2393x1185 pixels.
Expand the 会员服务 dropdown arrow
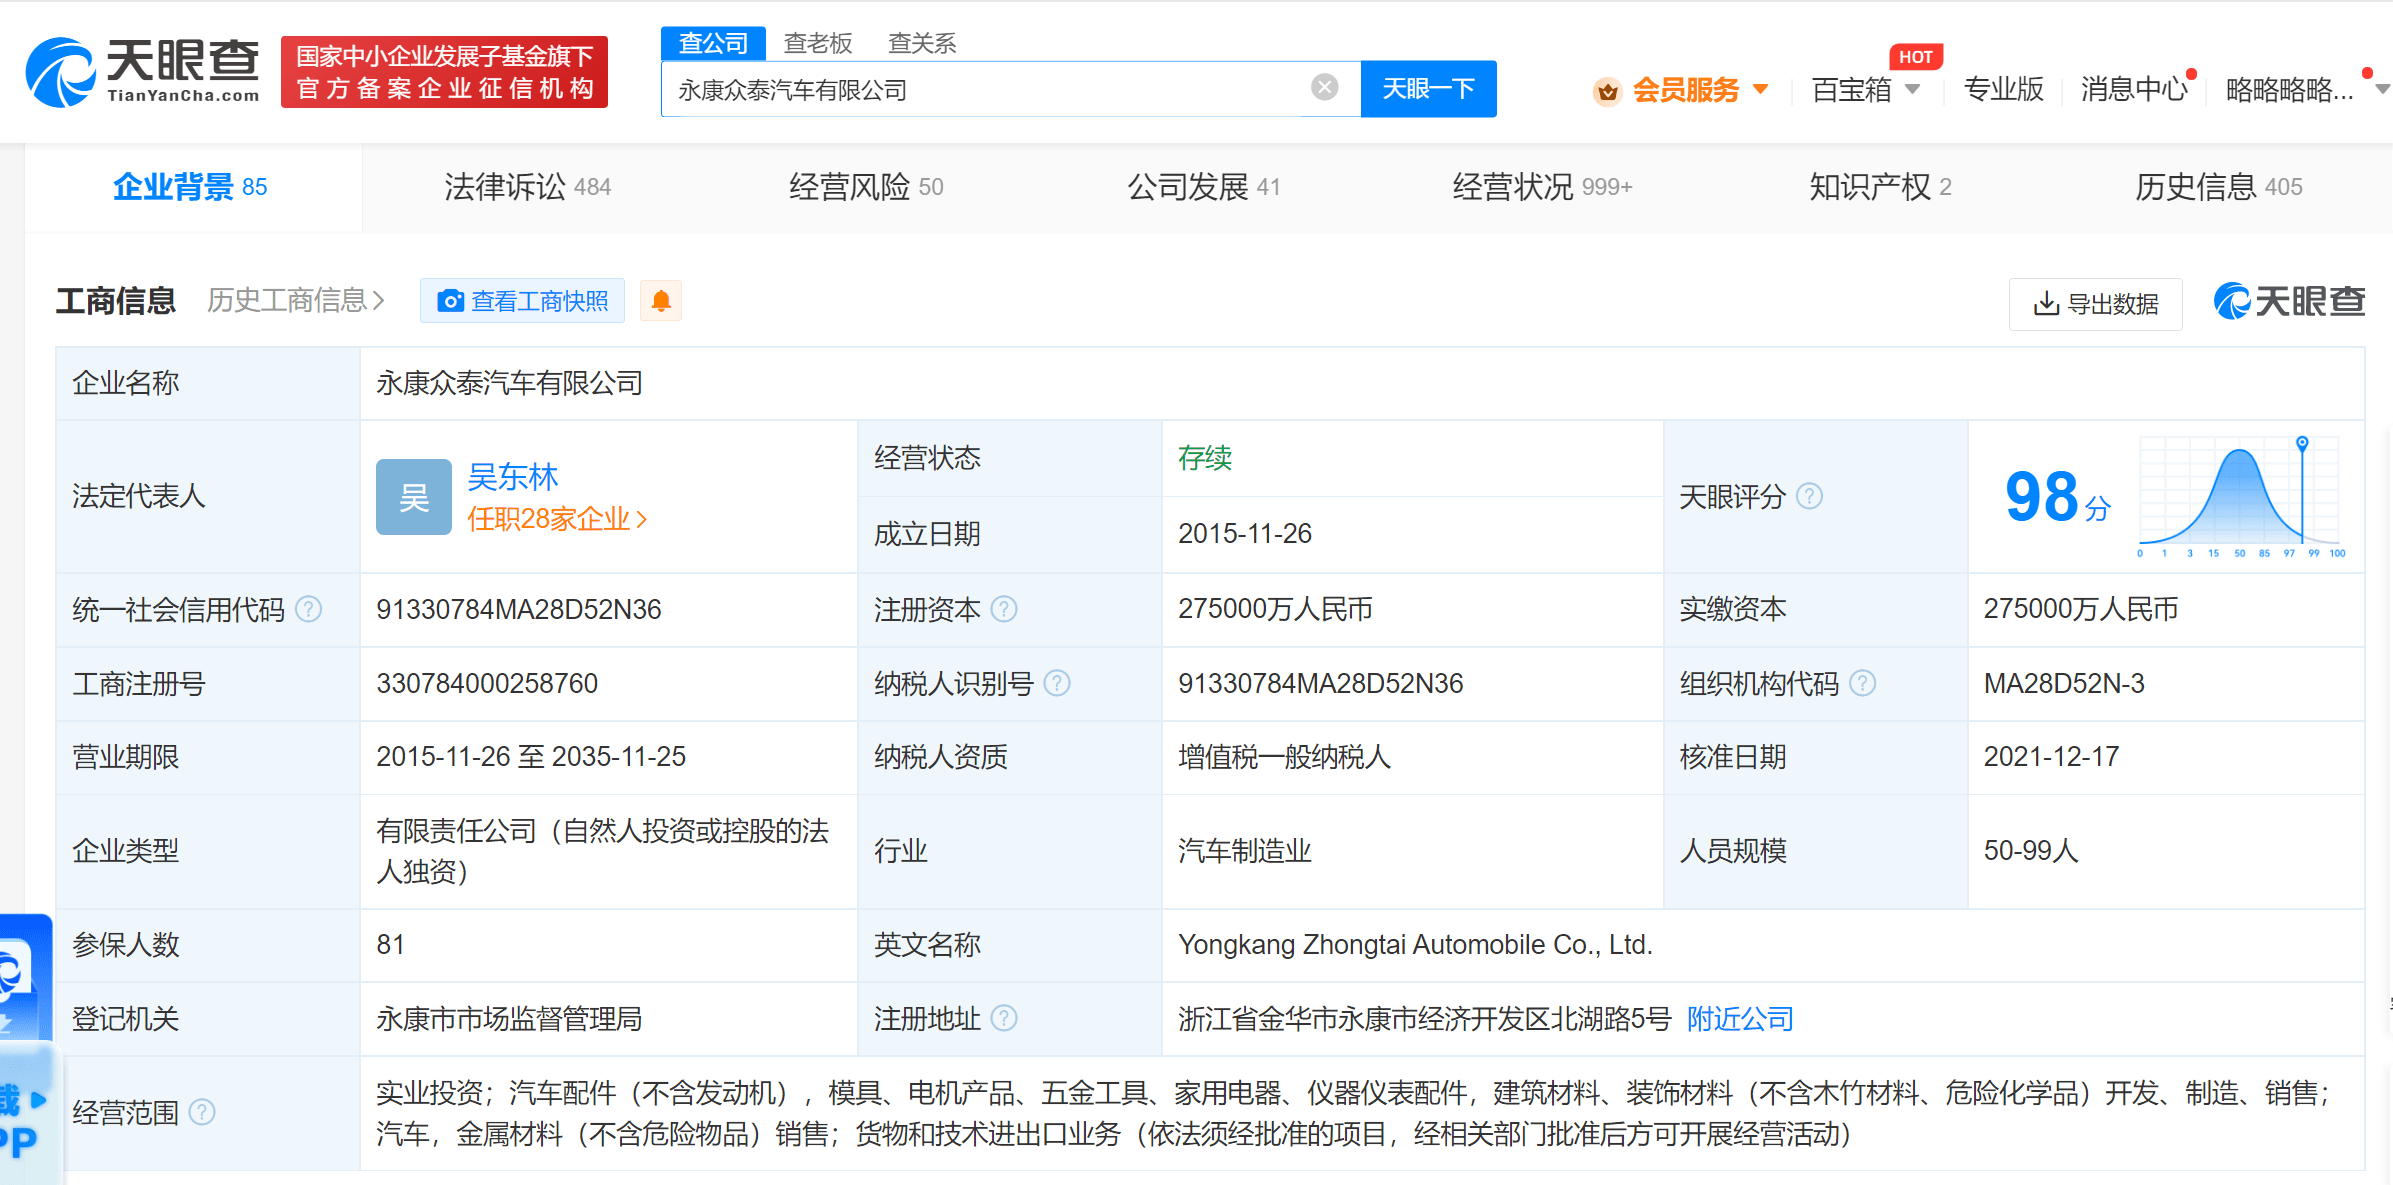[x=1761, y=89]
